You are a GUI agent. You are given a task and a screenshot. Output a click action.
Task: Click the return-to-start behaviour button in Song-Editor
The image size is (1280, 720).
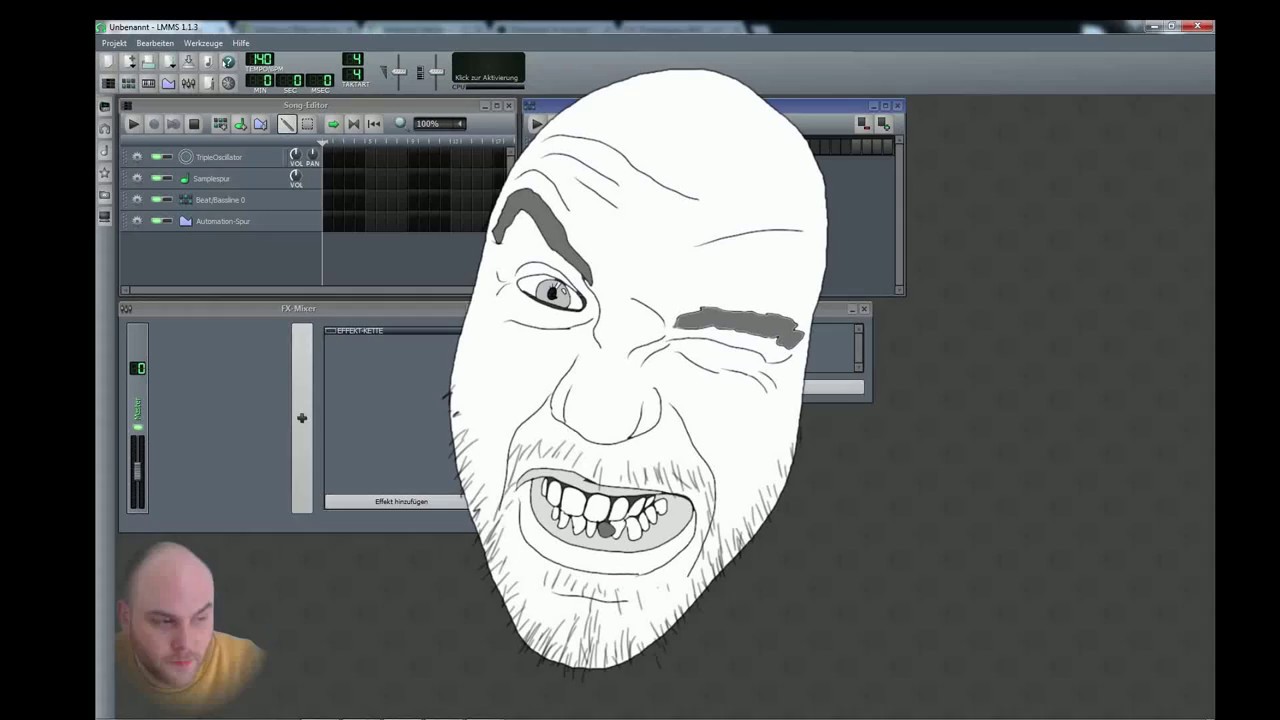tap(373, 124)
